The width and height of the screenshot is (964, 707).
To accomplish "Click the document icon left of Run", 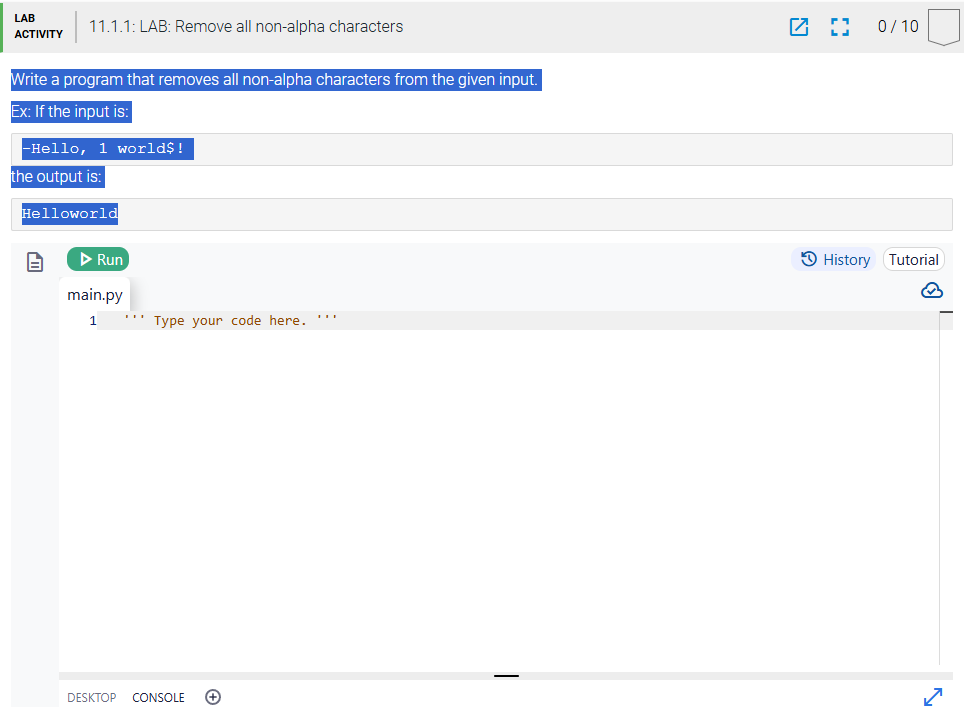I will (35, 261).
